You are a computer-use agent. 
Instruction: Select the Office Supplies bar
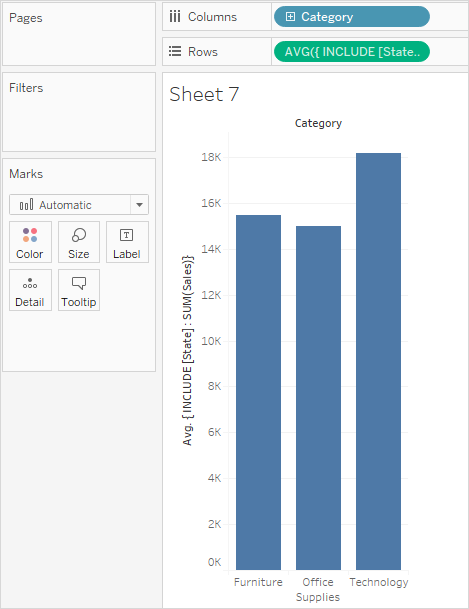click(x=318, y=398)
